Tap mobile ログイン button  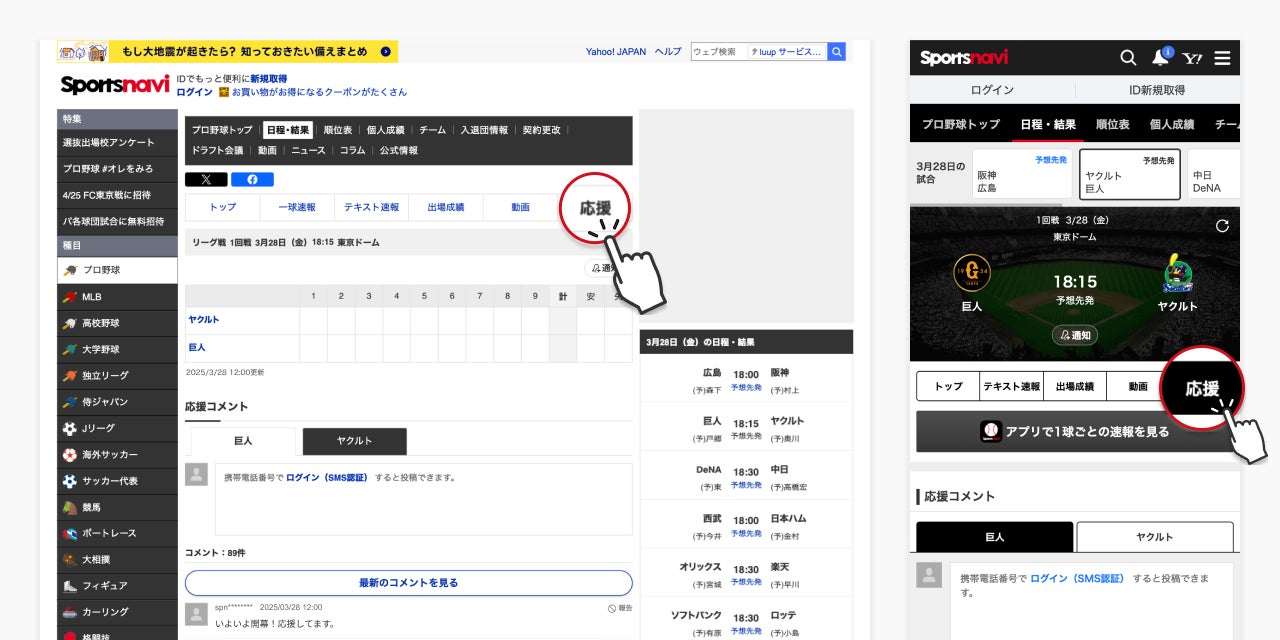coord(992,90)
